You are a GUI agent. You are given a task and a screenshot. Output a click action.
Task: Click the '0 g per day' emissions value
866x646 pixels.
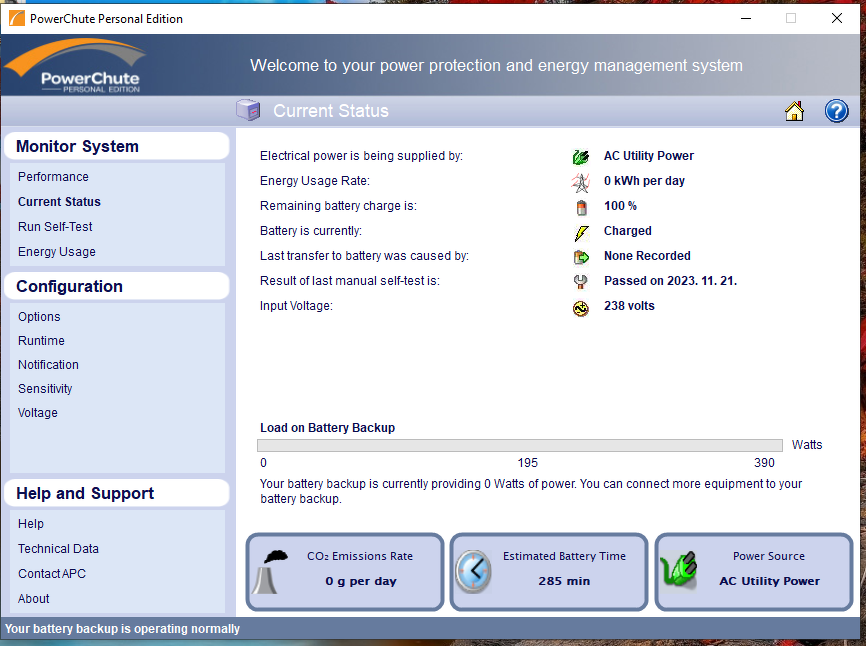361,581
